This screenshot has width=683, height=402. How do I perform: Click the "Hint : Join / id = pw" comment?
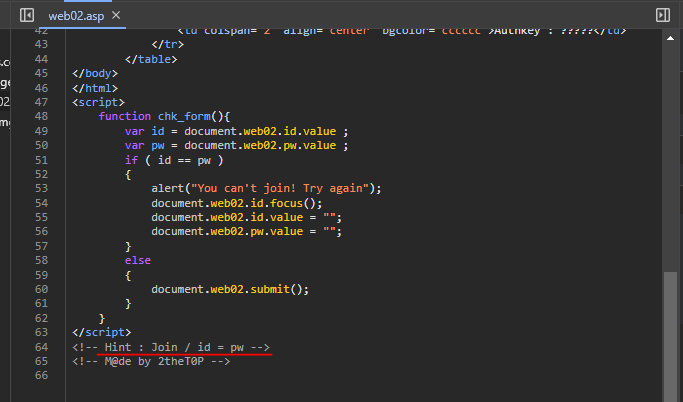click(171, 347)
